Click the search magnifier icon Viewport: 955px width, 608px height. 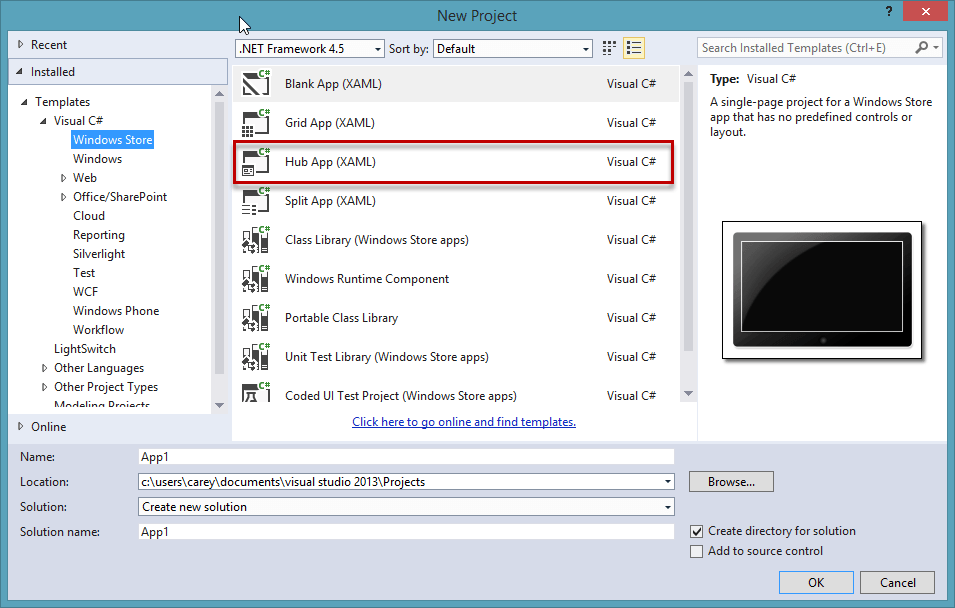tap(922, 48)
